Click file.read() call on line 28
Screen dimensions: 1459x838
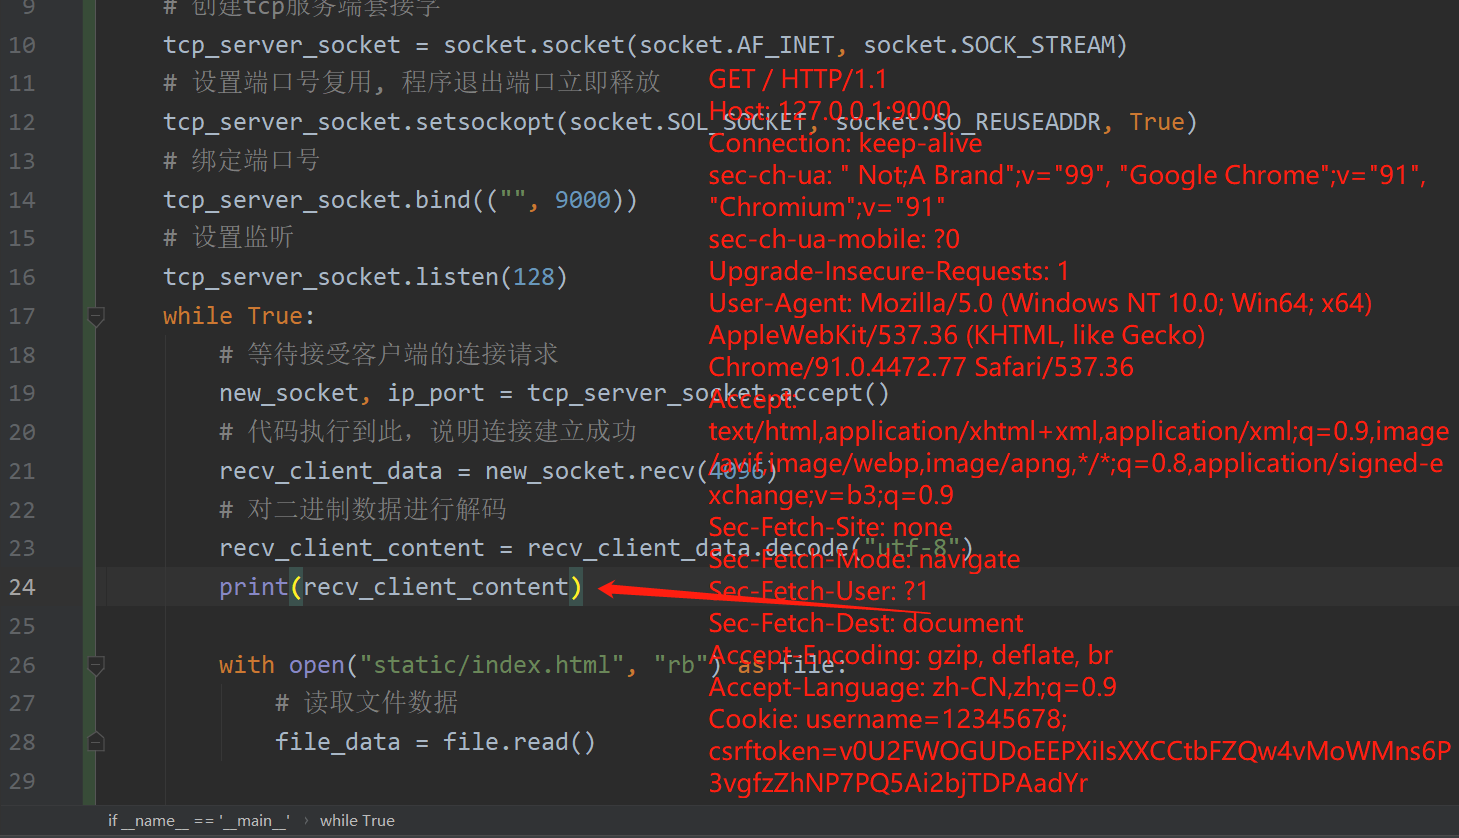click(520, 742)
